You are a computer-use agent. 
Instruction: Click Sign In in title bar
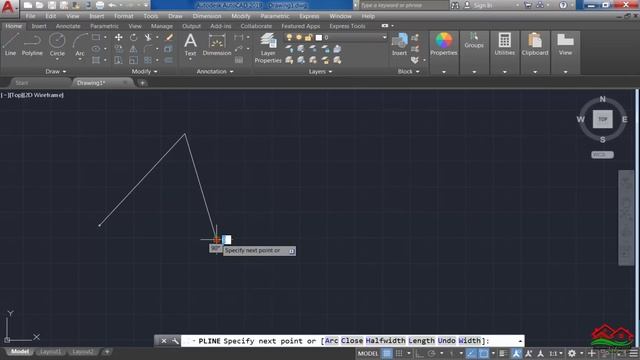coord(482,5)
